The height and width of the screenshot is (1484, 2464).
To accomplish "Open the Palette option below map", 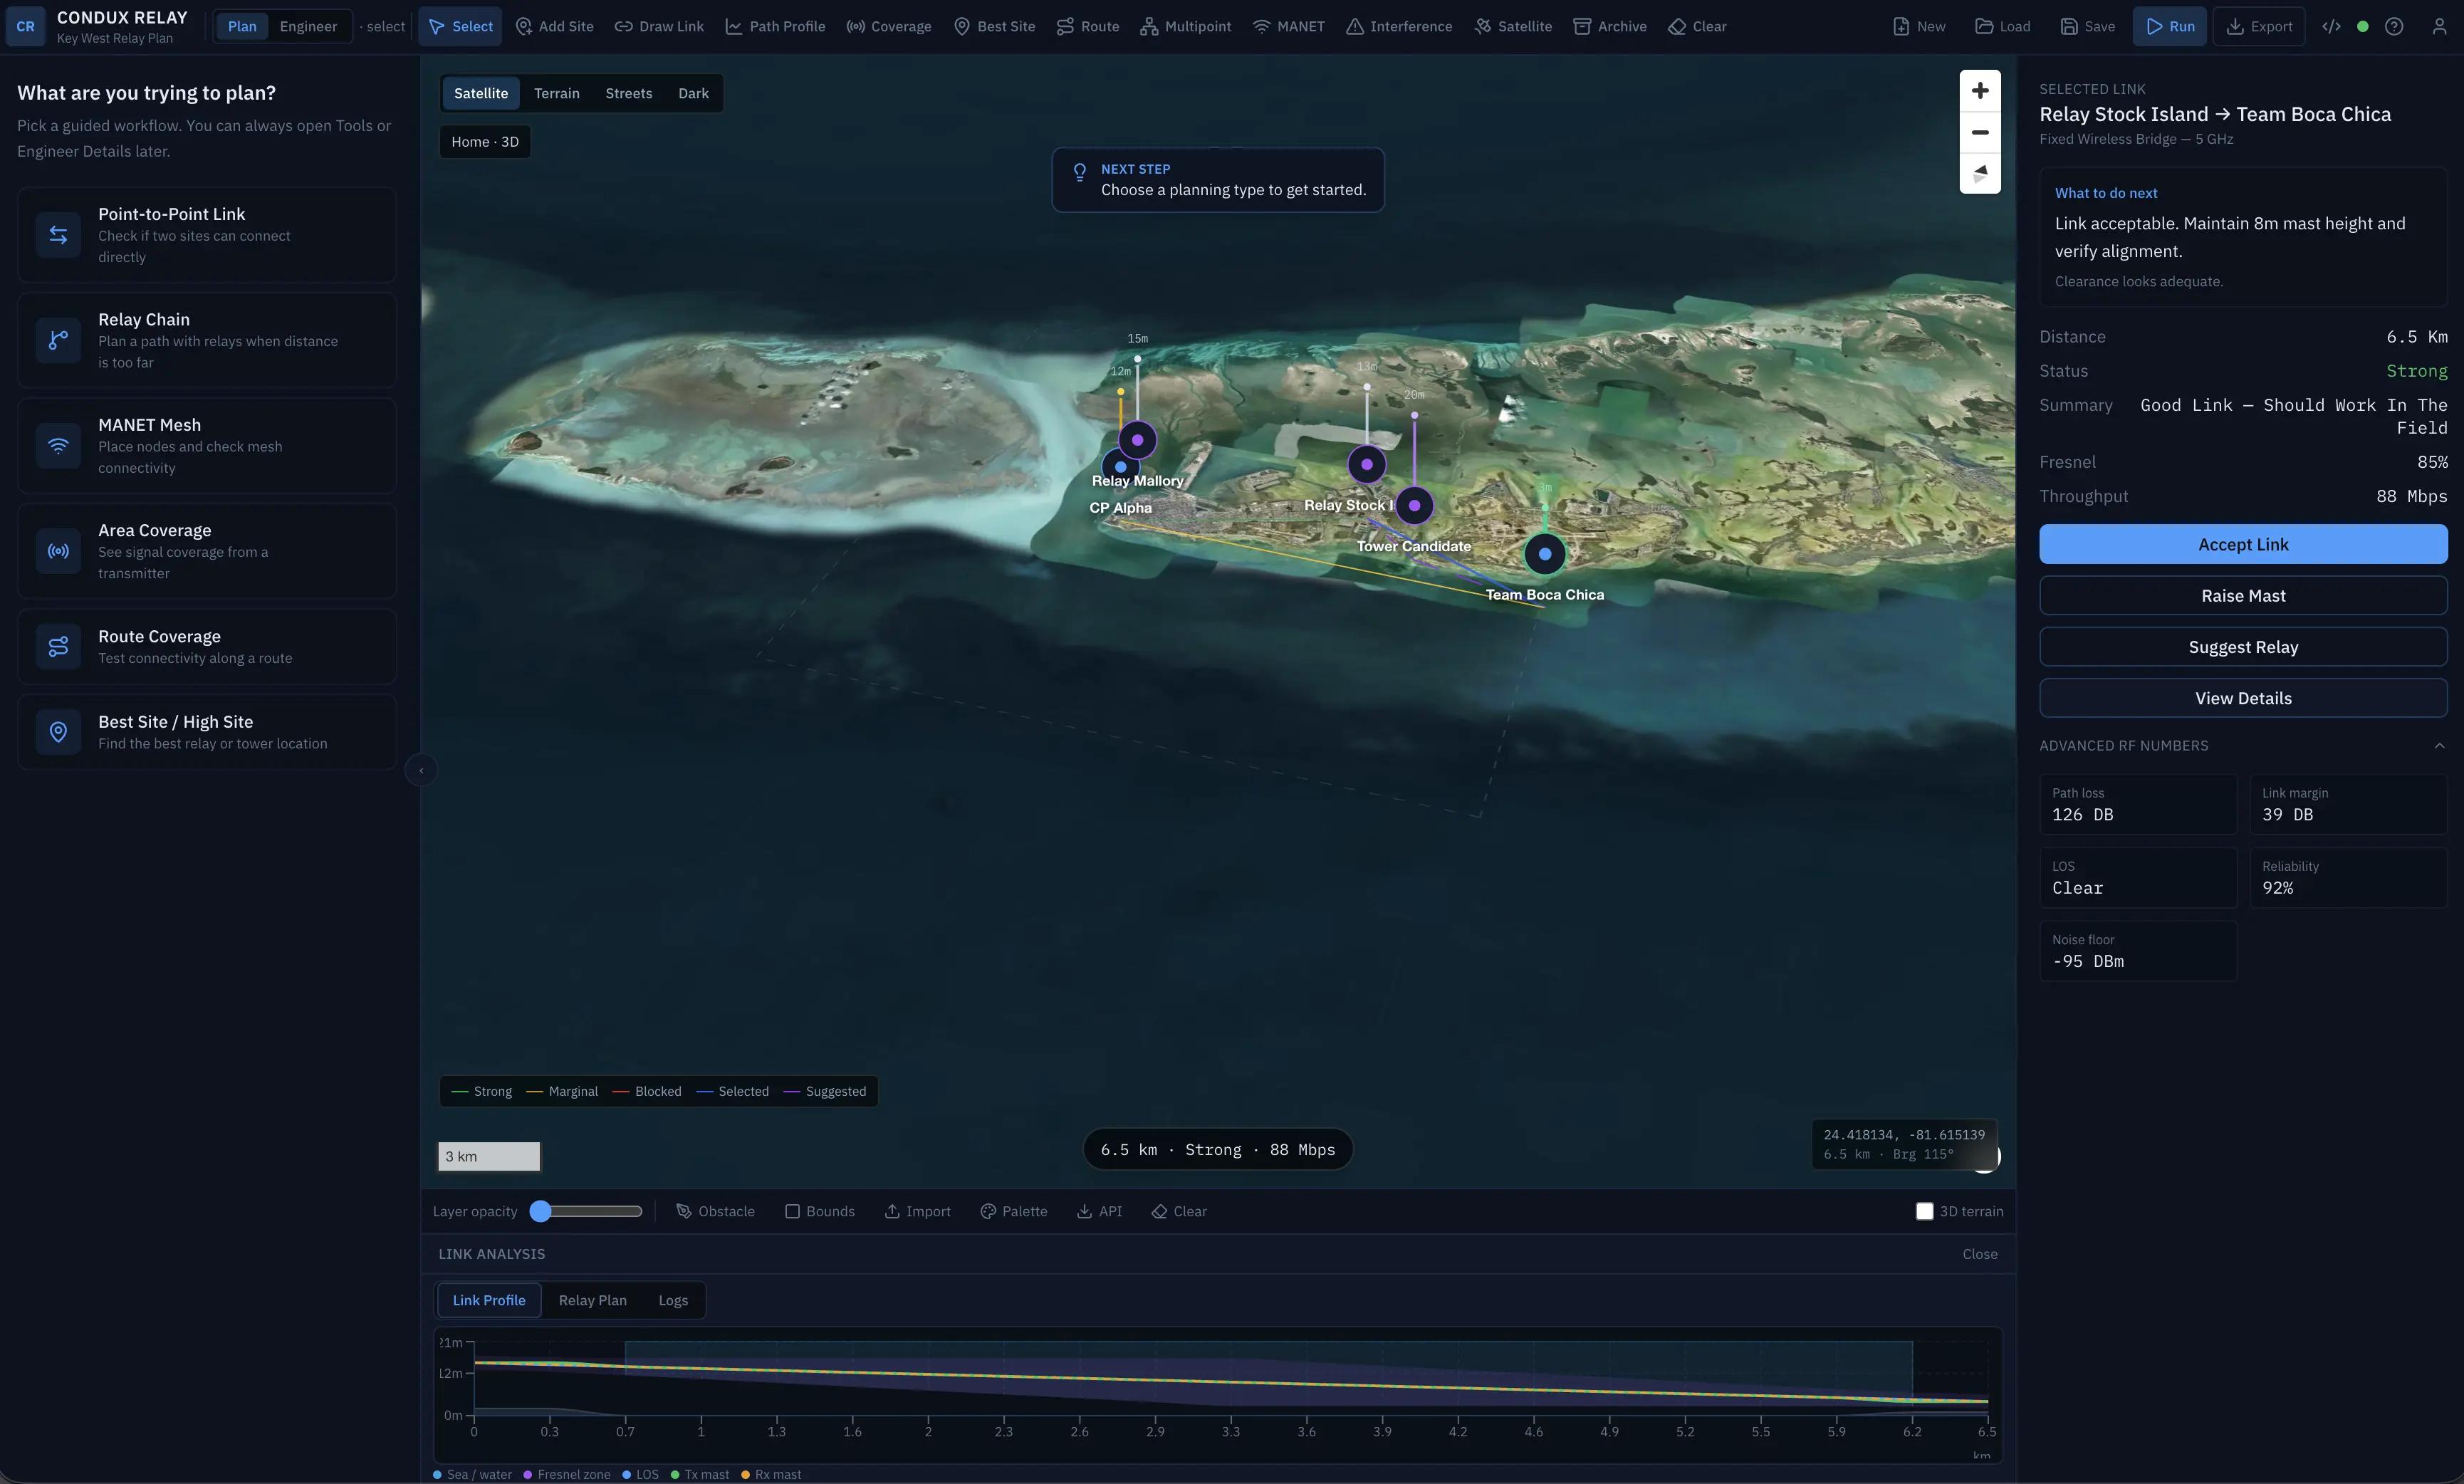I will (x=1014, y=1211).
